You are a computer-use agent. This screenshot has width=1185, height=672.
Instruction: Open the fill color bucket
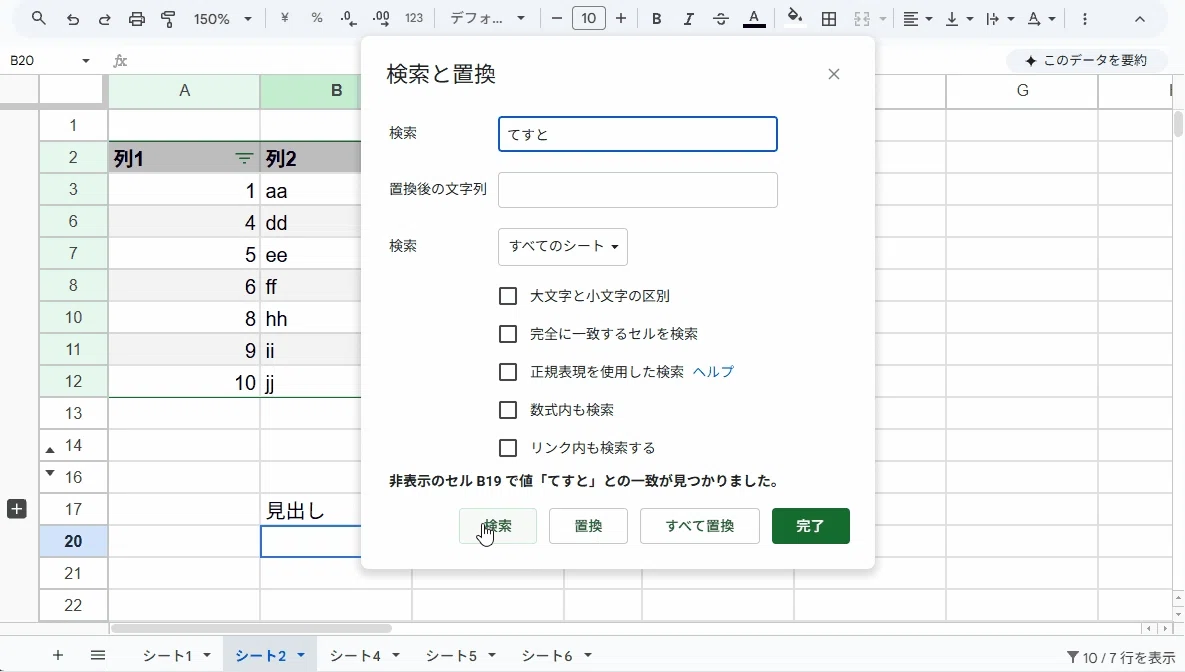pyautogui.click(x=794, y=17)
